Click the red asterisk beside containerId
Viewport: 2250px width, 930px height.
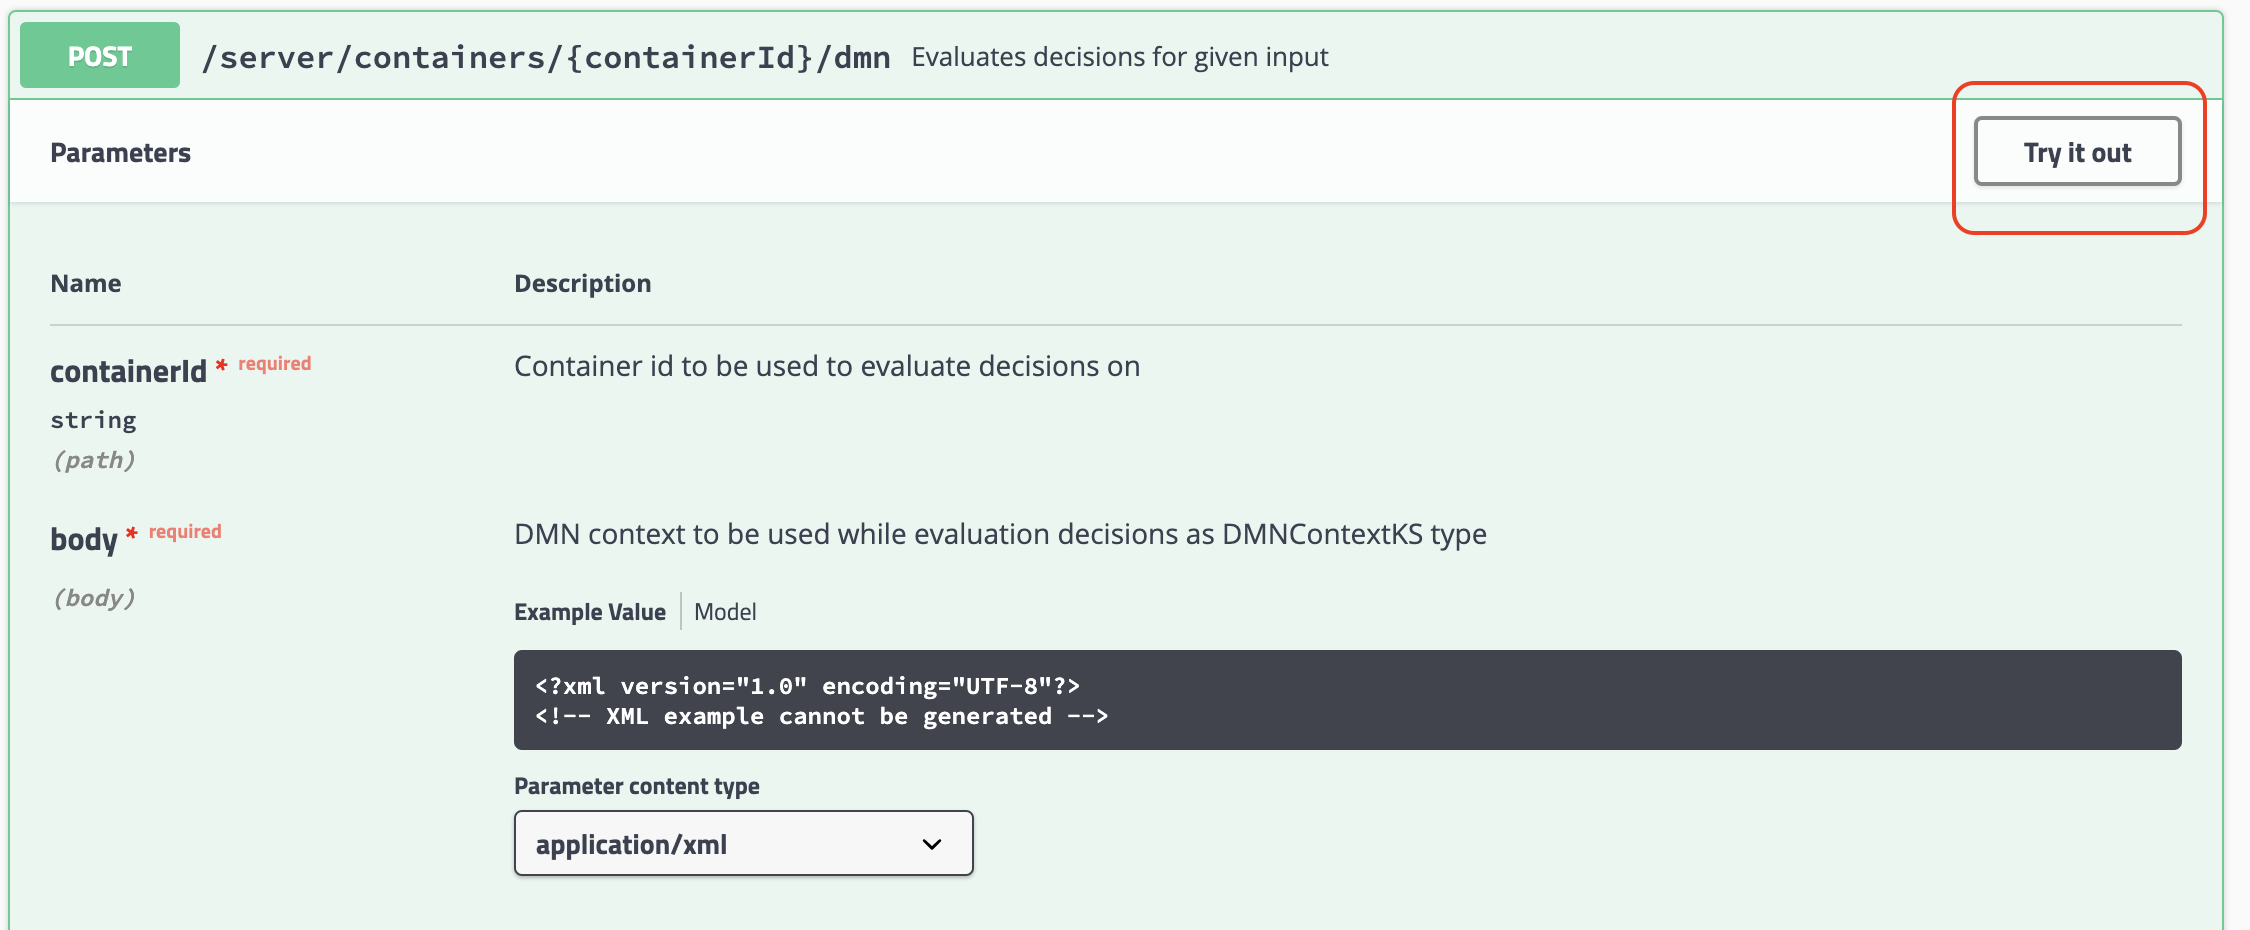click(x=221, y=365)
